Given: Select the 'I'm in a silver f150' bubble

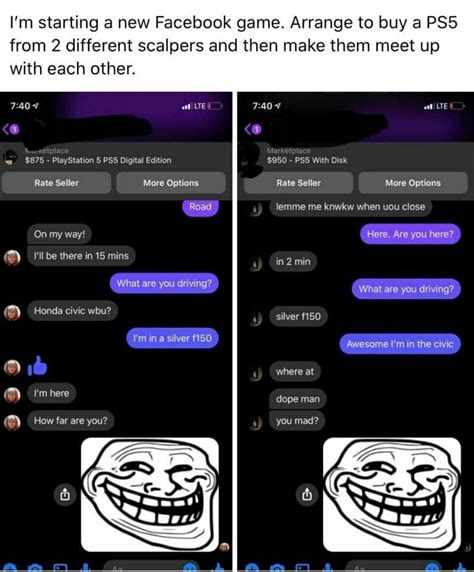Looking at the screenshot, I should pos(172,338).
